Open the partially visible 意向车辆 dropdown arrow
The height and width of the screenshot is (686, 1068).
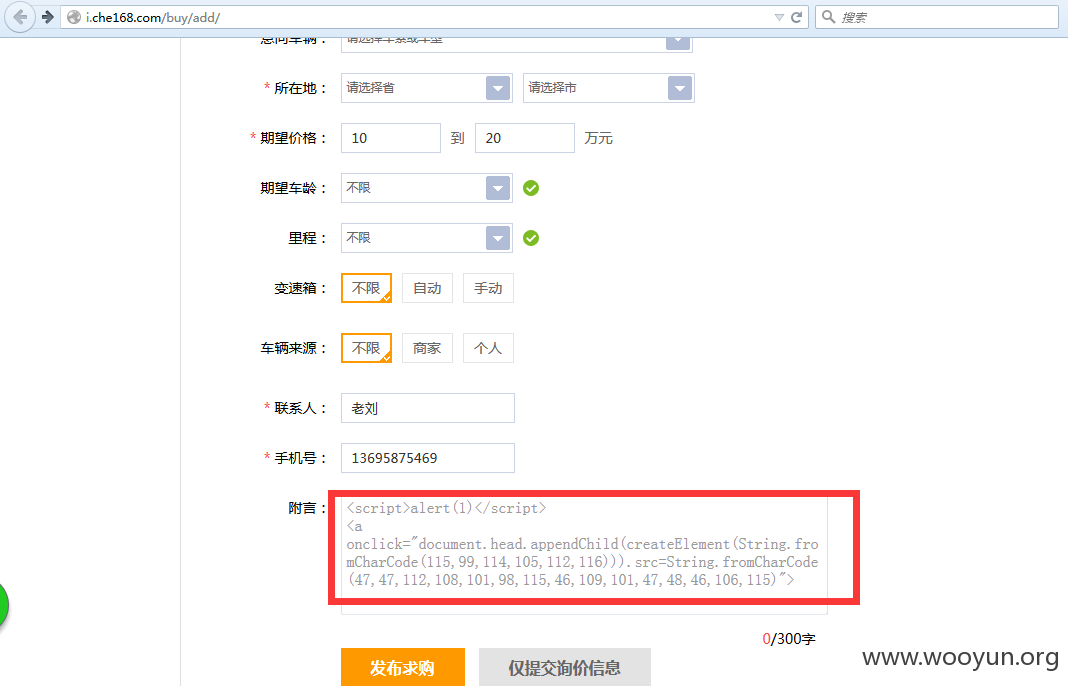[x=678, y=43]
